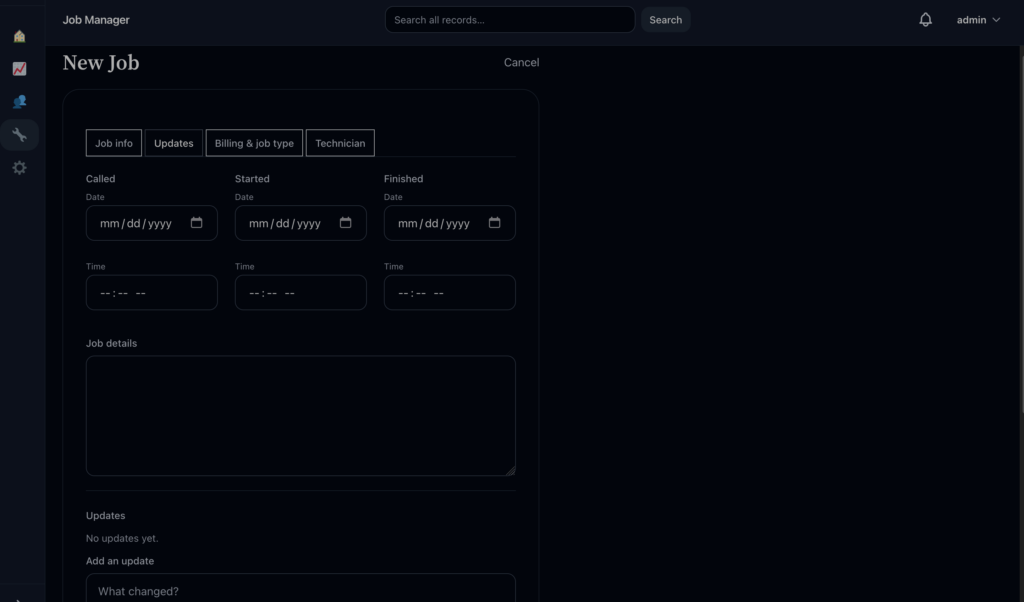Click the notifications bell icon
The width and height of the screenshot is (1024, 602).
925,20
